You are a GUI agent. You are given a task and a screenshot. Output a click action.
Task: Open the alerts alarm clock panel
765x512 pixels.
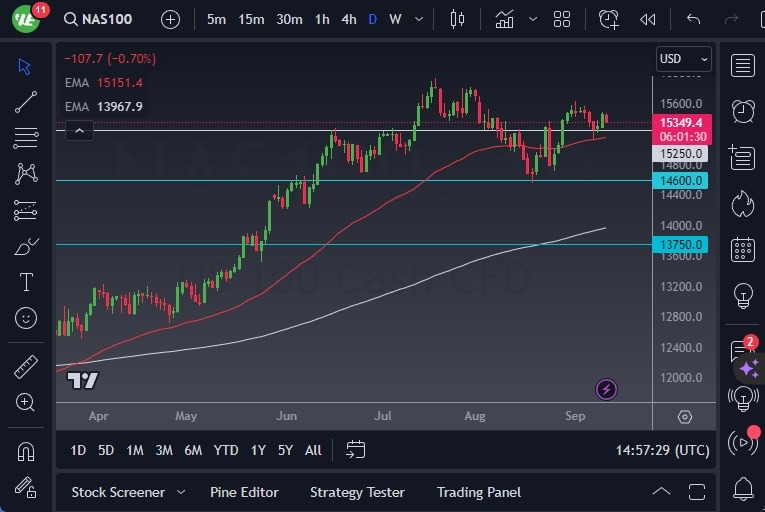click(742, 111)
